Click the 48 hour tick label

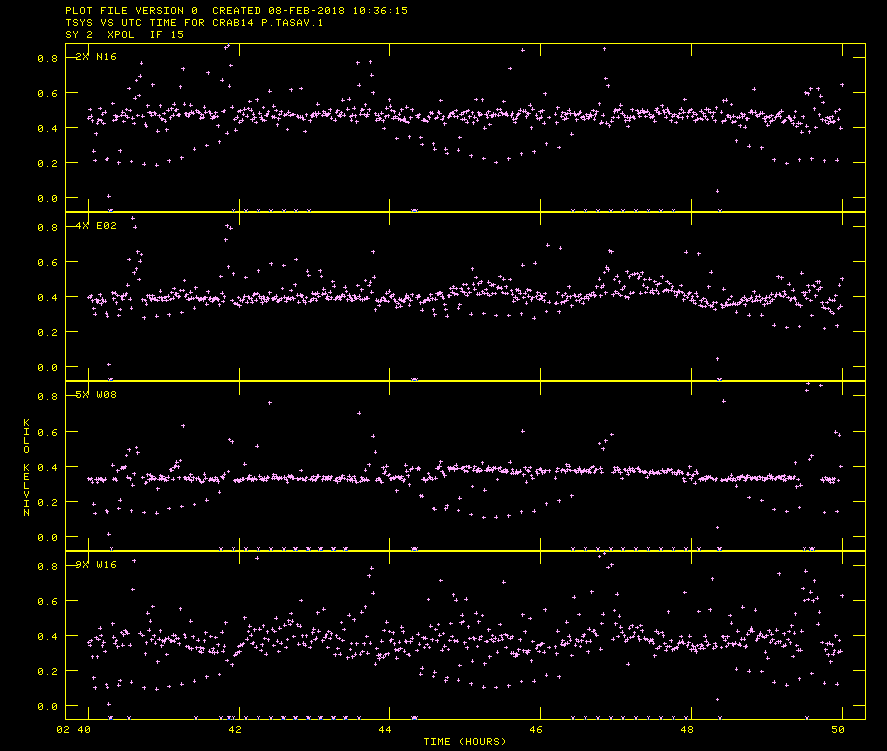coord(691,731)
